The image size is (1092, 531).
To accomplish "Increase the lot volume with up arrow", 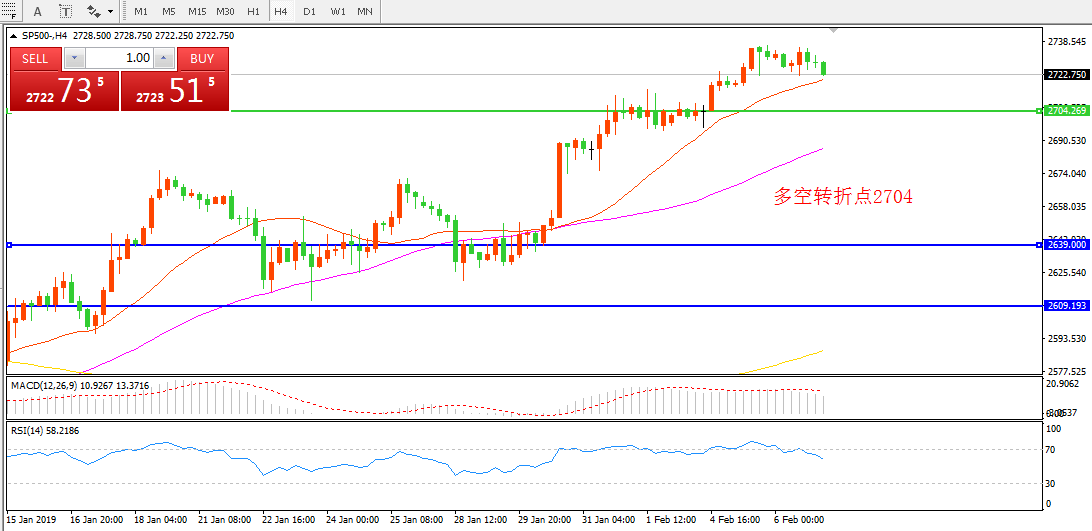I will pos(165,59).
